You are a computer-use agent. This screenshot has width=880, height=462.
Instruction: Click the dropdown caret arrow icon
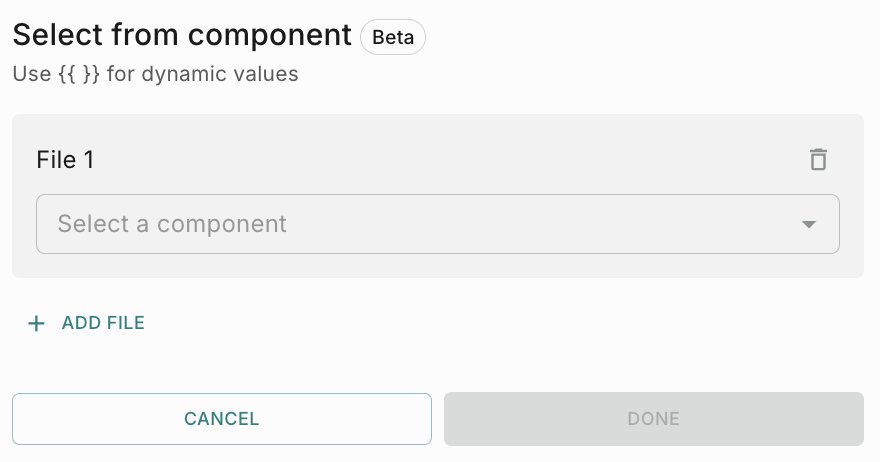tap(810, 224)
